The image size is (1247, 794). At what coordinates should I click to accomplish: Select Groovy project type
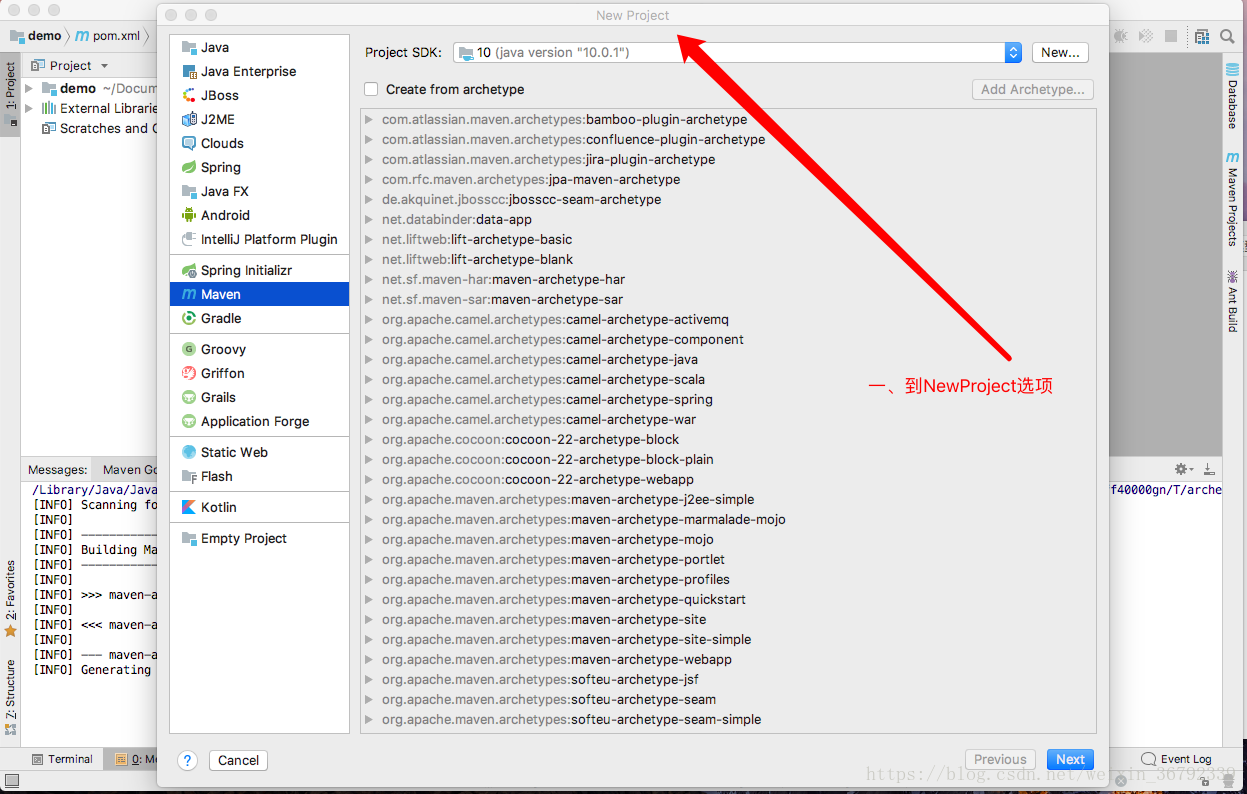pos(259,349)
